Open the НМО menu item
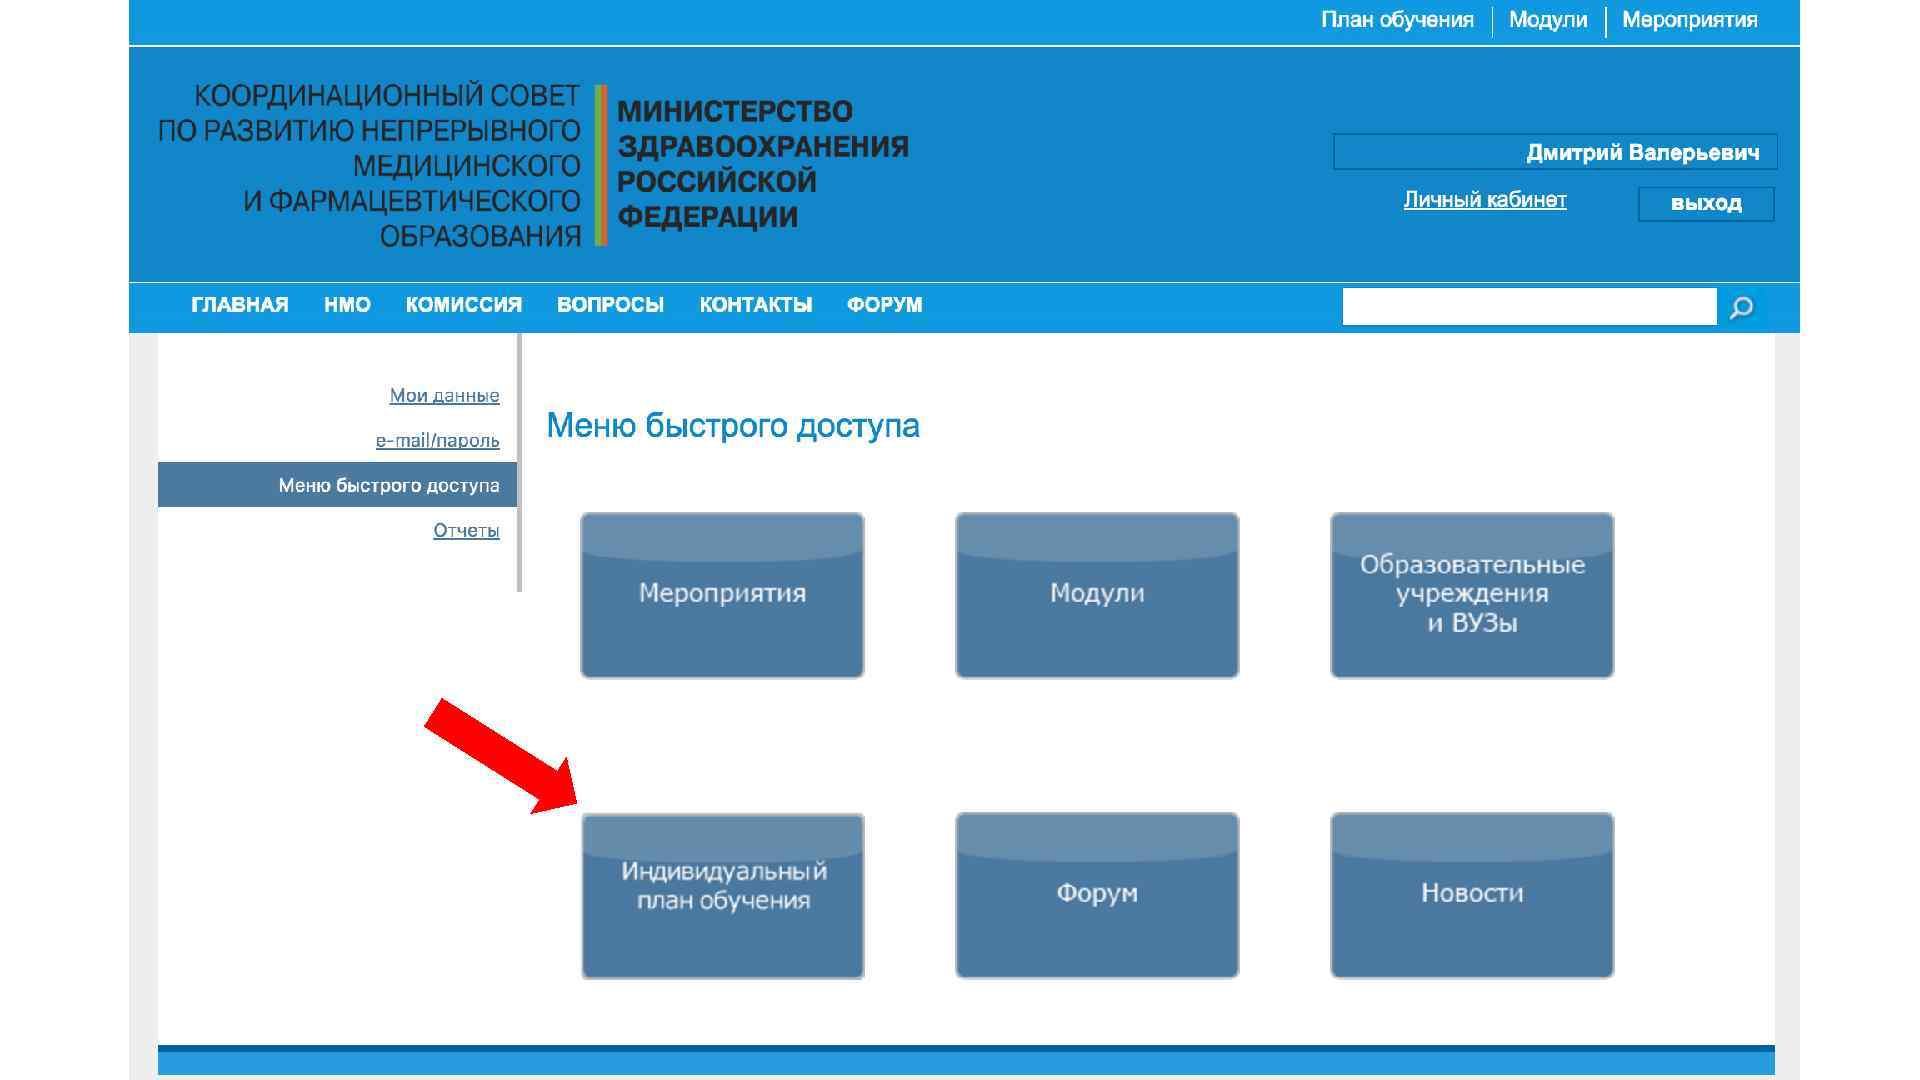Image resolution: width=1920 pixels, height=1080 pixels. pyautogui.click(x=347, y=305)
